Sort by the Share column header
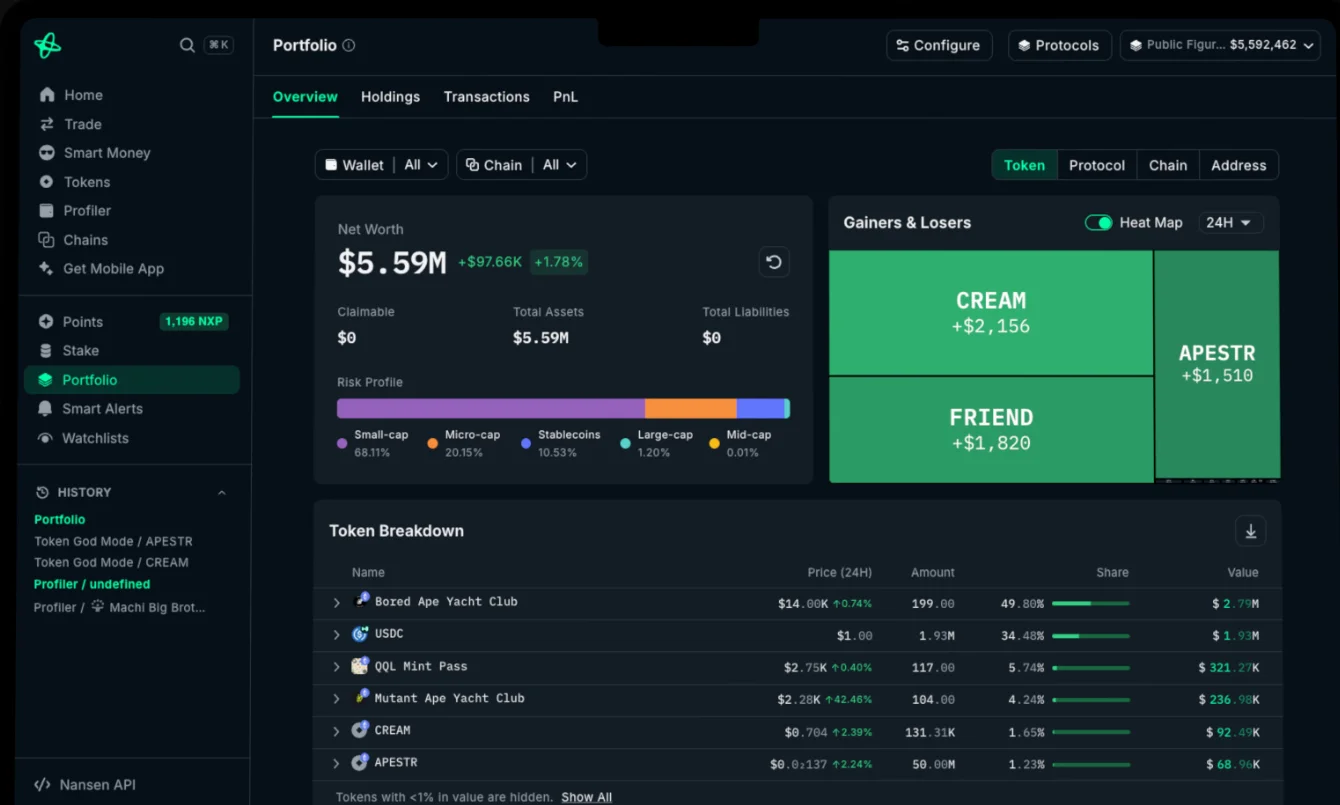The width and height of the screenshot is (1340, 805). (x=1112, y=573)
